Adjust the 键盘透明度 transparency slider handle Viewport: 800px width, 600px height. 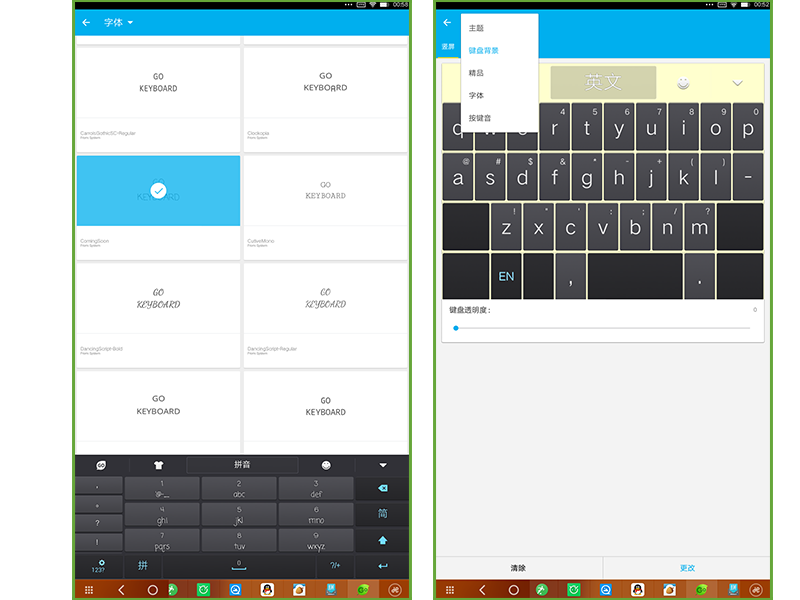(456, 328)
